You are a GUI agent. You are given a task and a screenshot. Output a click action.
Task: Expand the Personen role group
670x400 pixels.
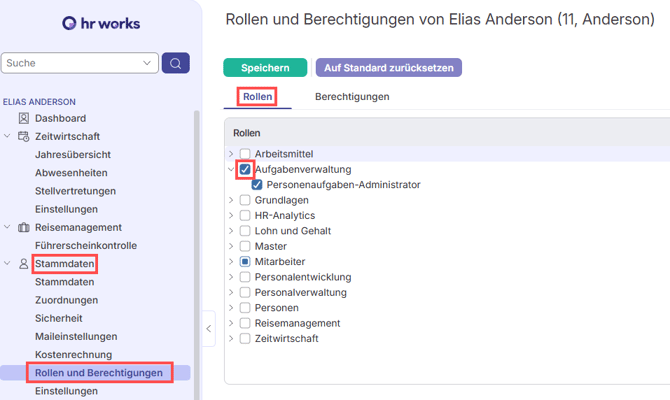pyautogui.click(x=231, y=308)
